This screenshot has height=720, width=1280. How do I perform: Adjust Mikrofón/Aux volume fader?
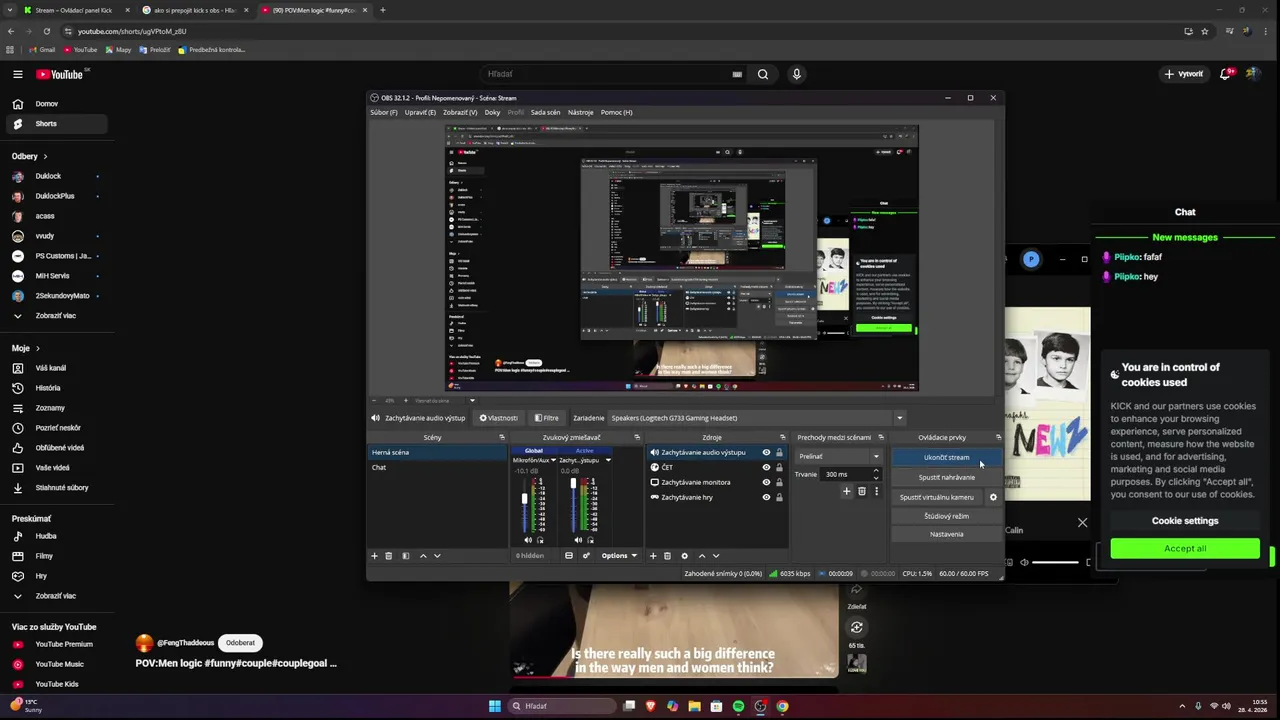pyautogui.click(x=524, y=498)
